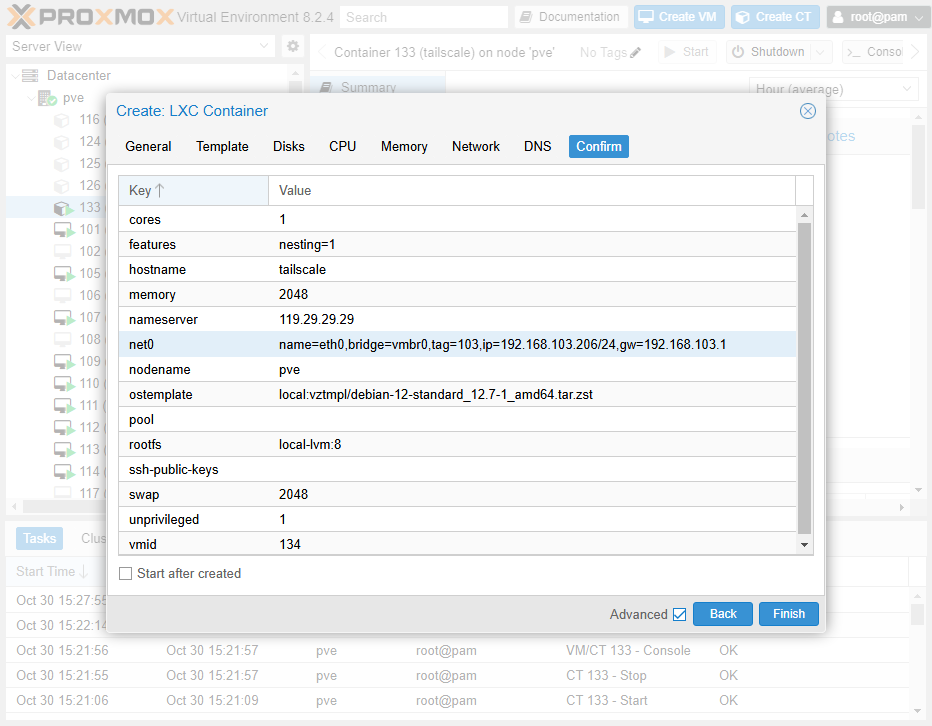Select stopped VM 102 icon

(62, 252)
